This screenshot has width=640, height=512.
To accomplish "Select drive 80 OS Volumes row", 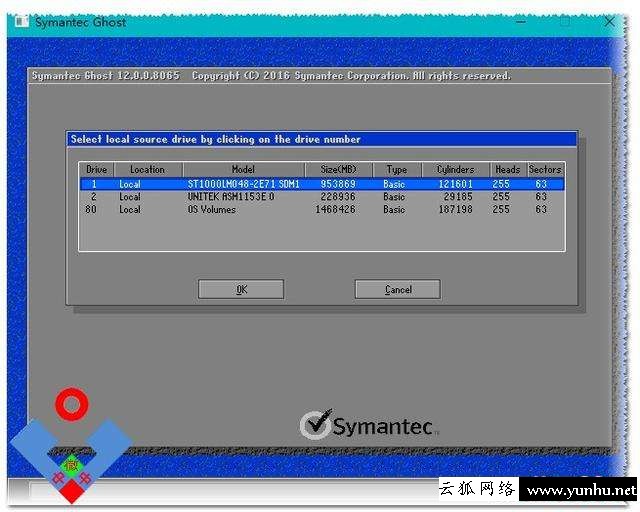I will tap(322, 209).
